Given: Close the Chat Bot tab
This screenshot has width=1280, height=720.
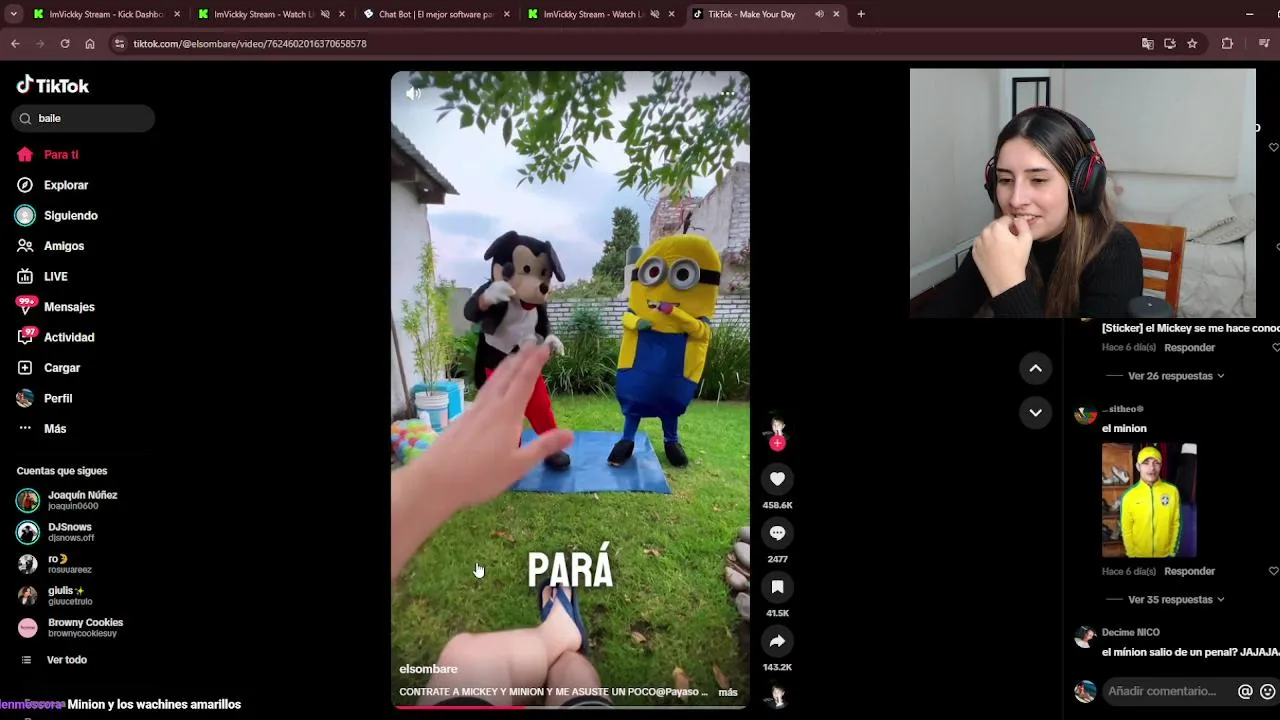Looking at the screenshot, I should coord(506,14).
